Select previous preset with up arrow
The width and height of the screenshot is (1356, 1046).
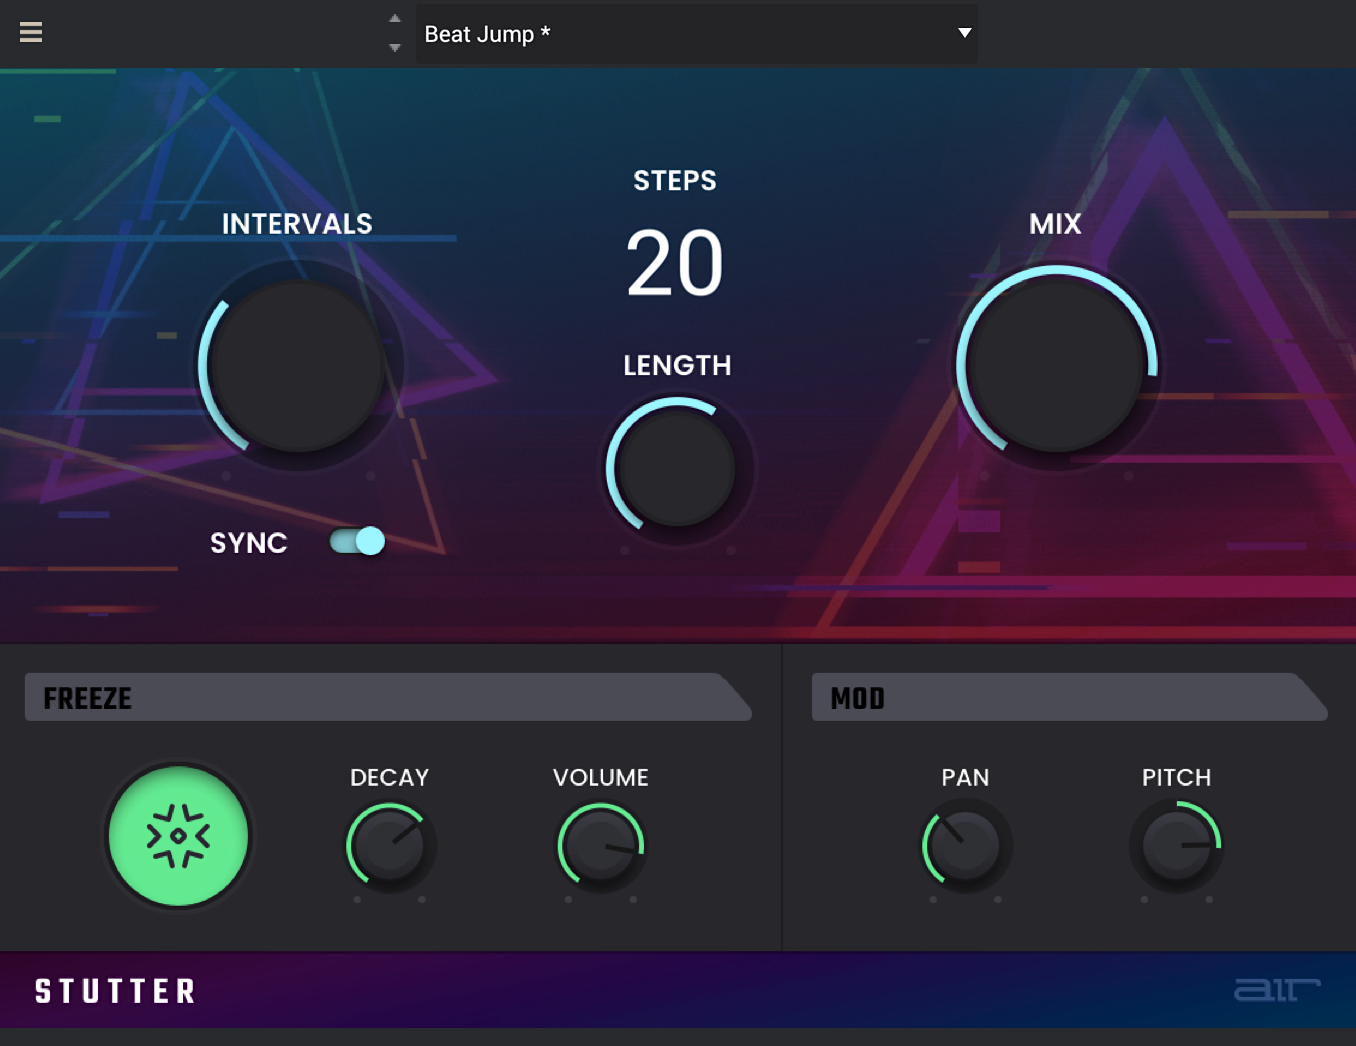point(395,19)
